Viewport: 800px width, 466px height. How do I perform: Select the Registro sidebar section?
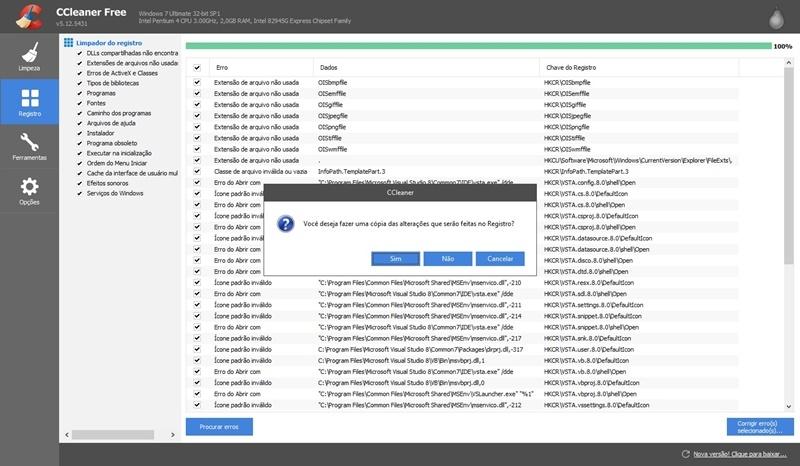(29, 102)
